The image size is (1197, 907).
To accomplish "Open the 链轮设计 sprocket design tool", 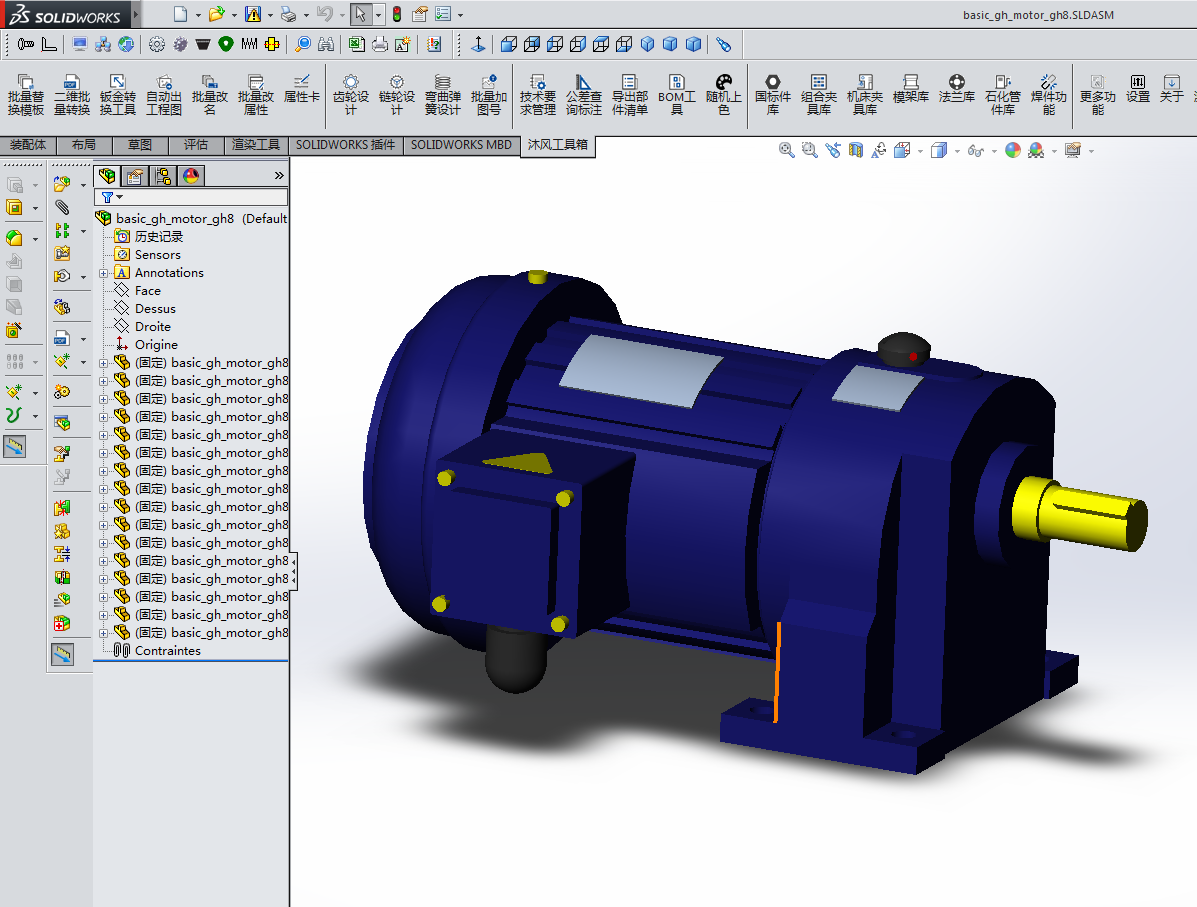I will tap(397, 95).
